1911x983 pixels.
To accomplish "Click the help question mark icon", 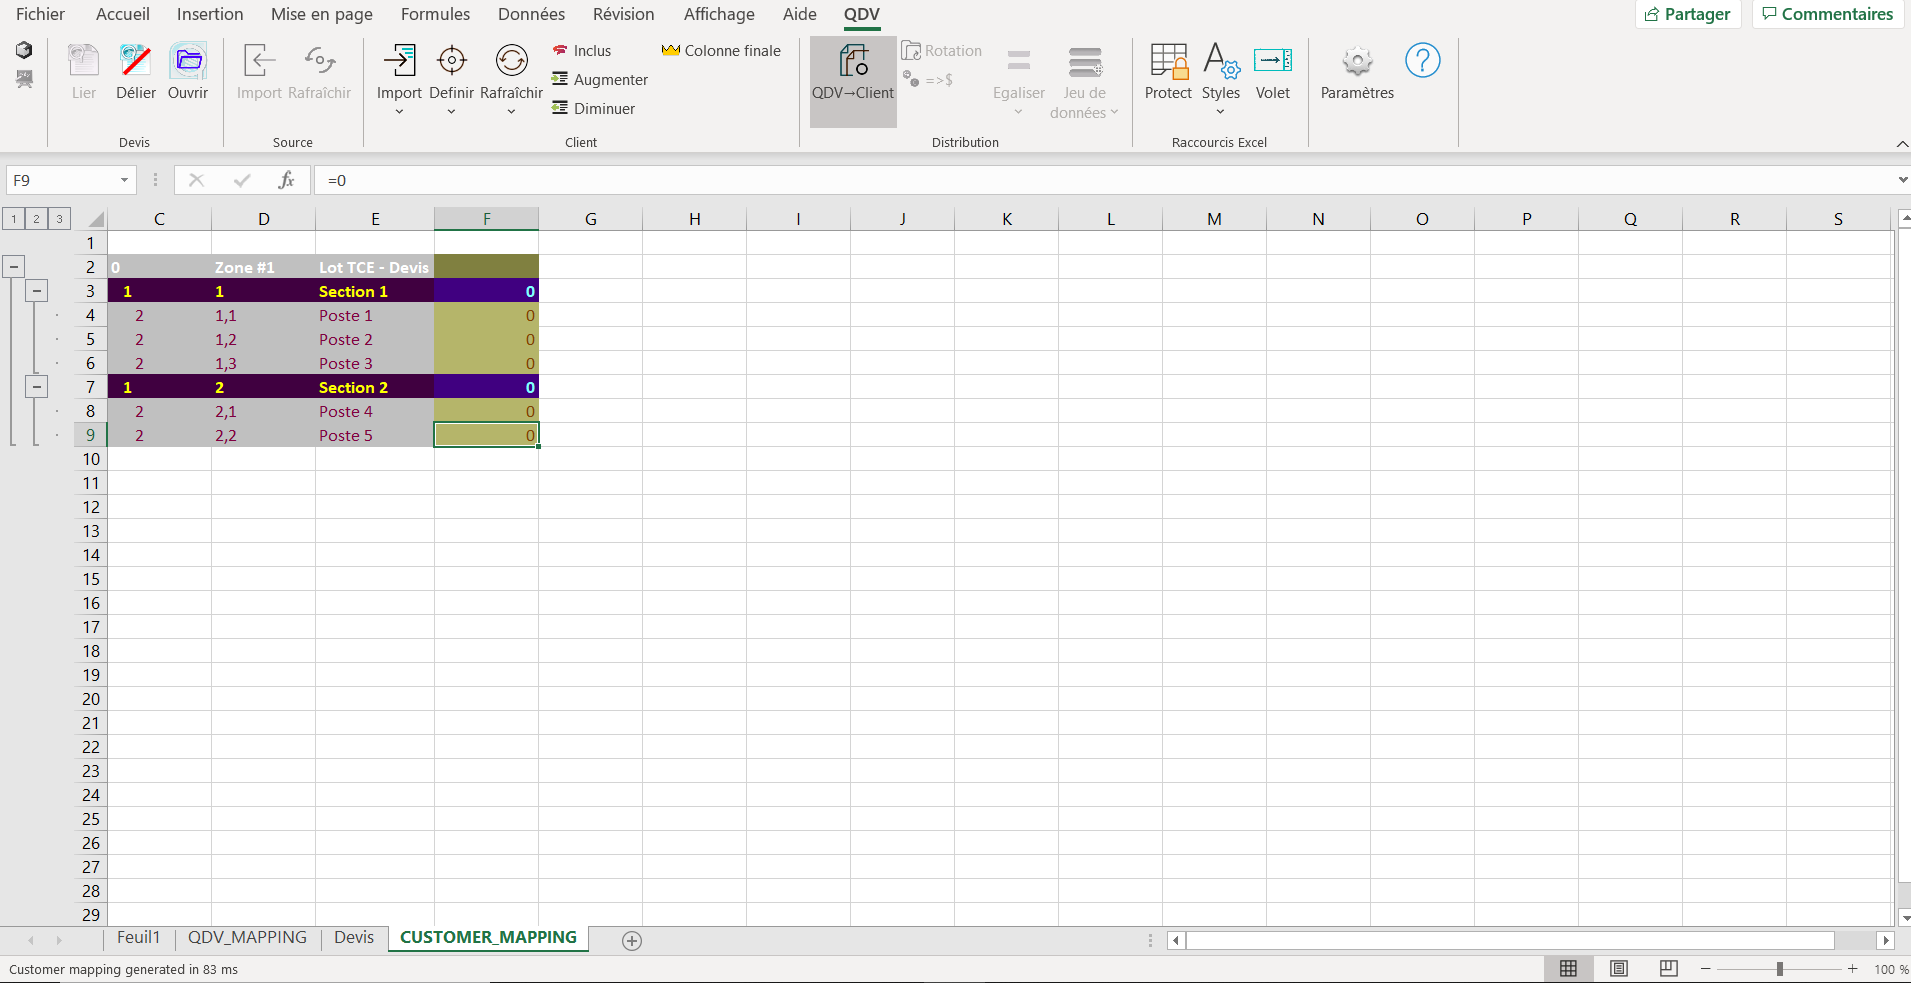I will pos(1423,61).
